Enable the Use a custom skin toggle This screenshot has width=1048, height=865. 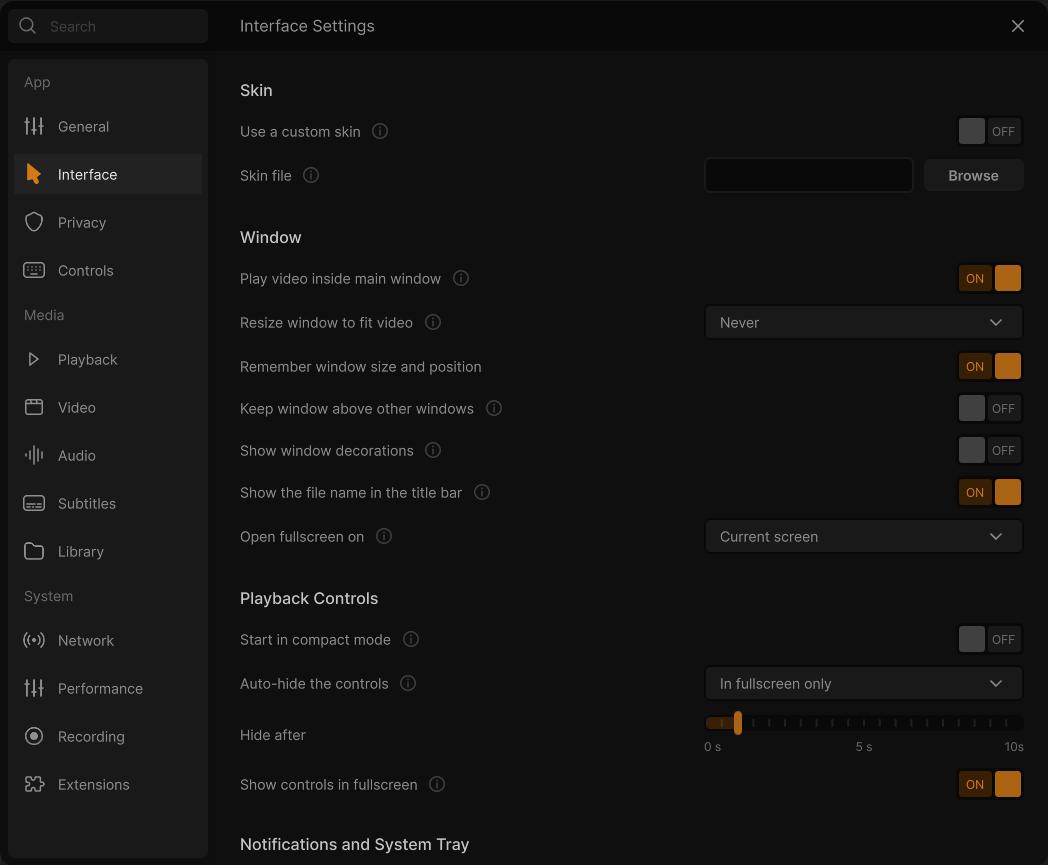(x=990, y=131)
